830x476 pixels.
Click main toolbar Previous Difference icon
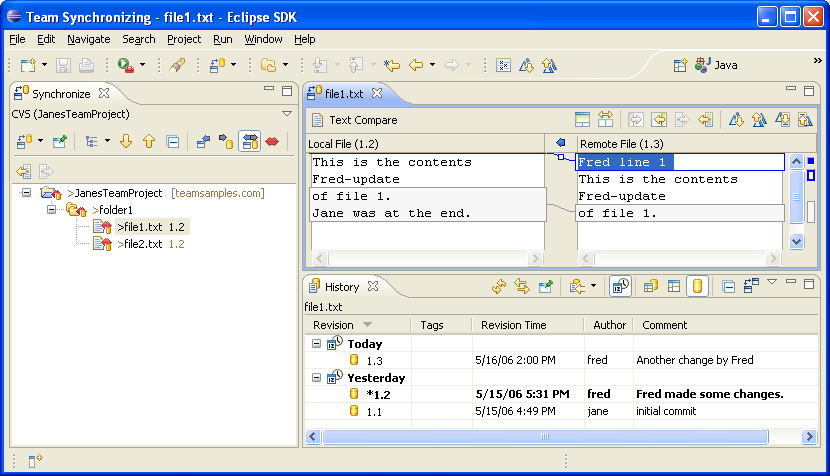coord(549,65)
